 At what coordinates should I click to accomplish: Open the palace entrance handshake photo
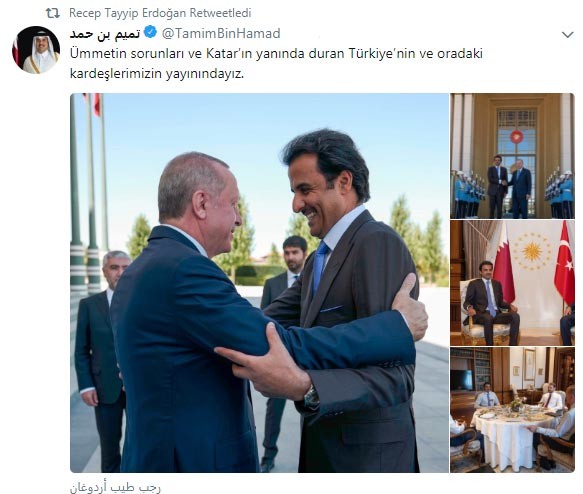click(512, 156)
